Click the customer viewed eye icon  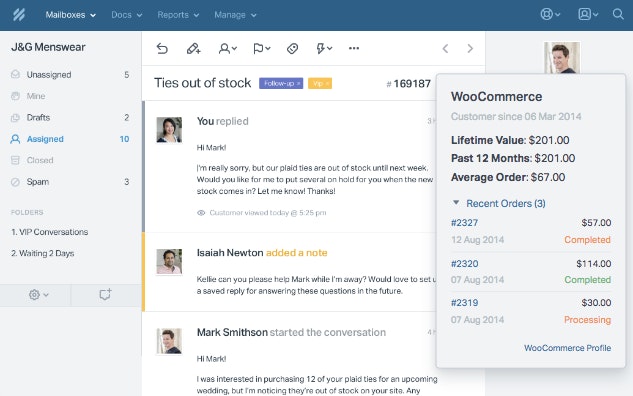coord(201,213)
